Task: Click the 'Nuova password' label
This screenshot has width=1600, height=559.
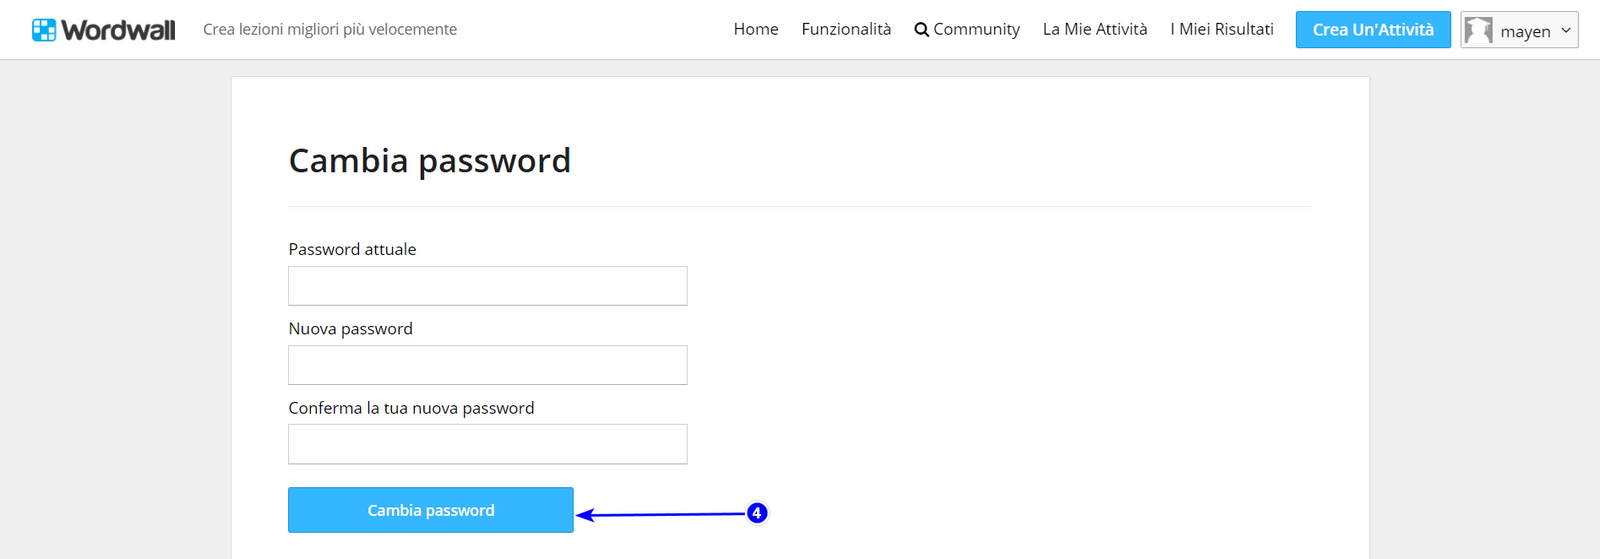Action: click(350, 329)
